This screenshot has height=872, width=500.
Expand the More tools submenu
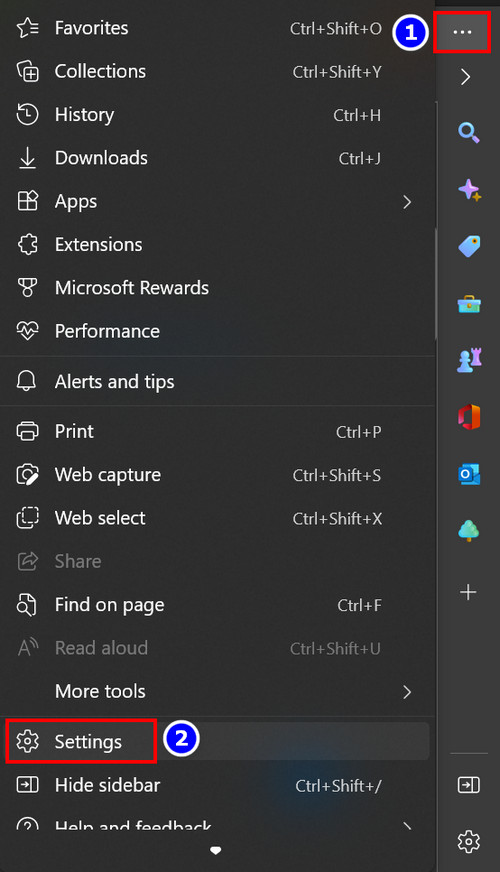217,691
